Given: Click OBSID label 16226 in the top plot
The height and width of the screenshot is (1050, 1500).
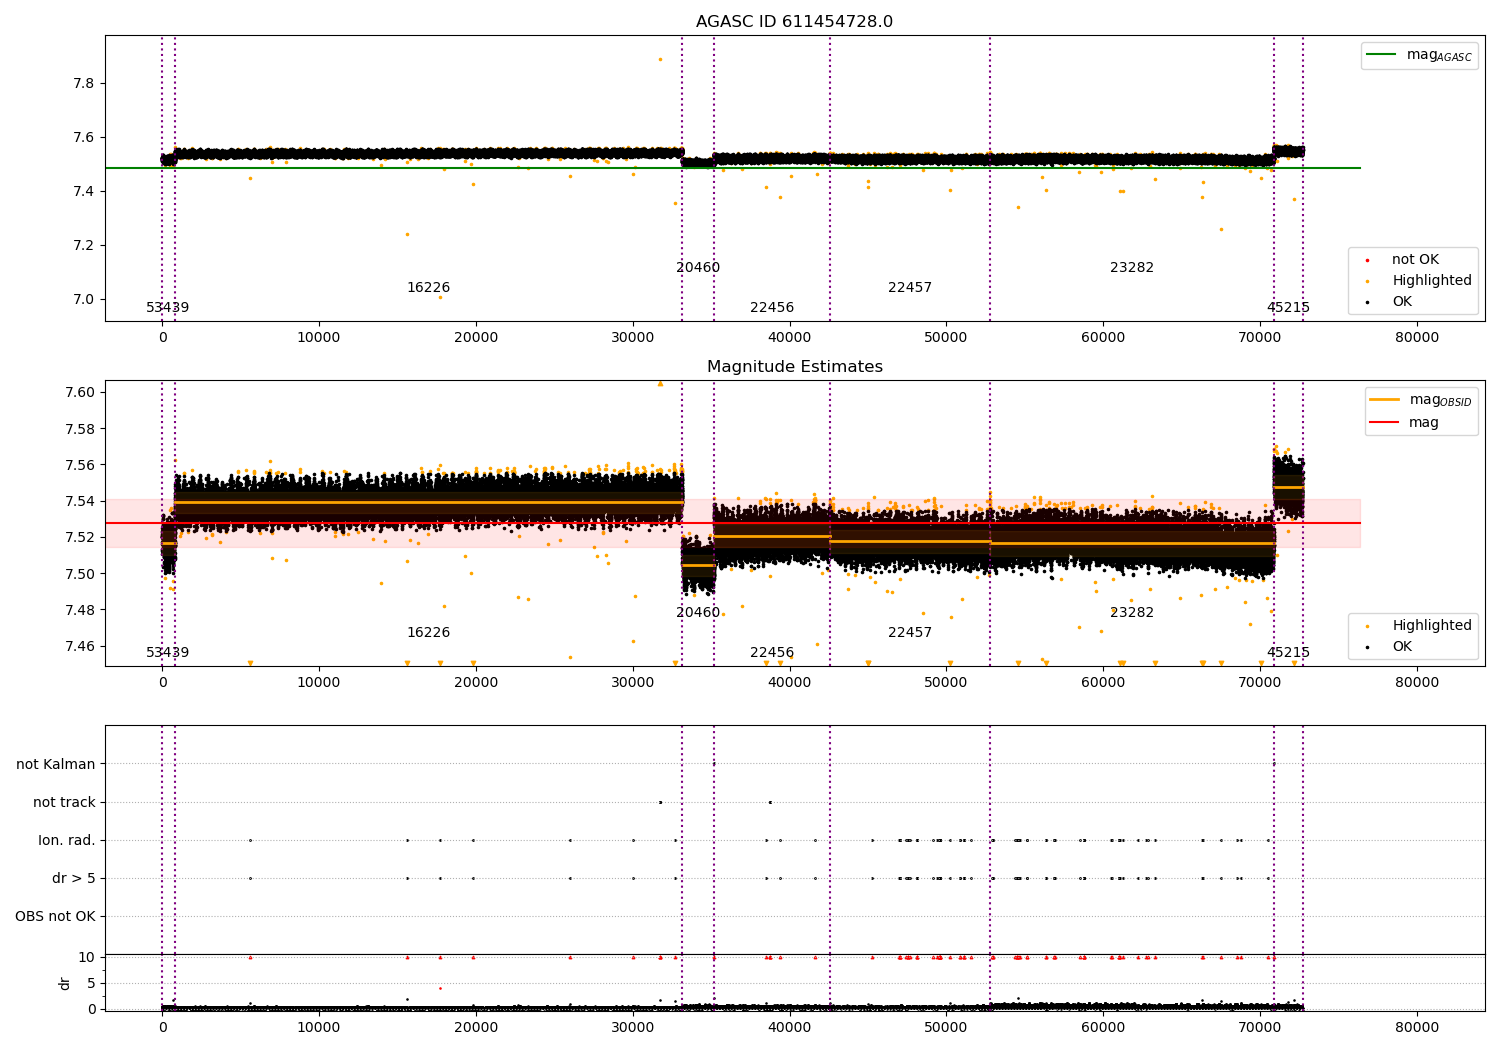Looking at the screenshot, I should point(428,288).
